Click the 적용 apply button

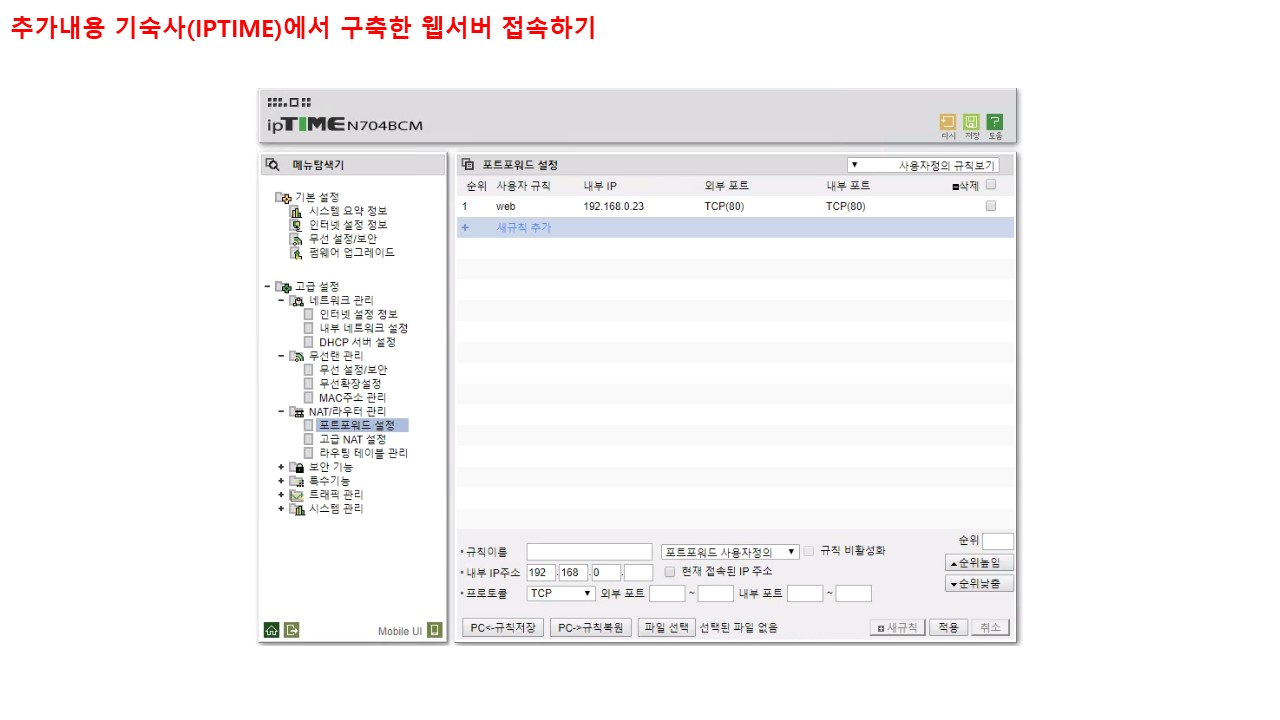[x=948, y=628]
